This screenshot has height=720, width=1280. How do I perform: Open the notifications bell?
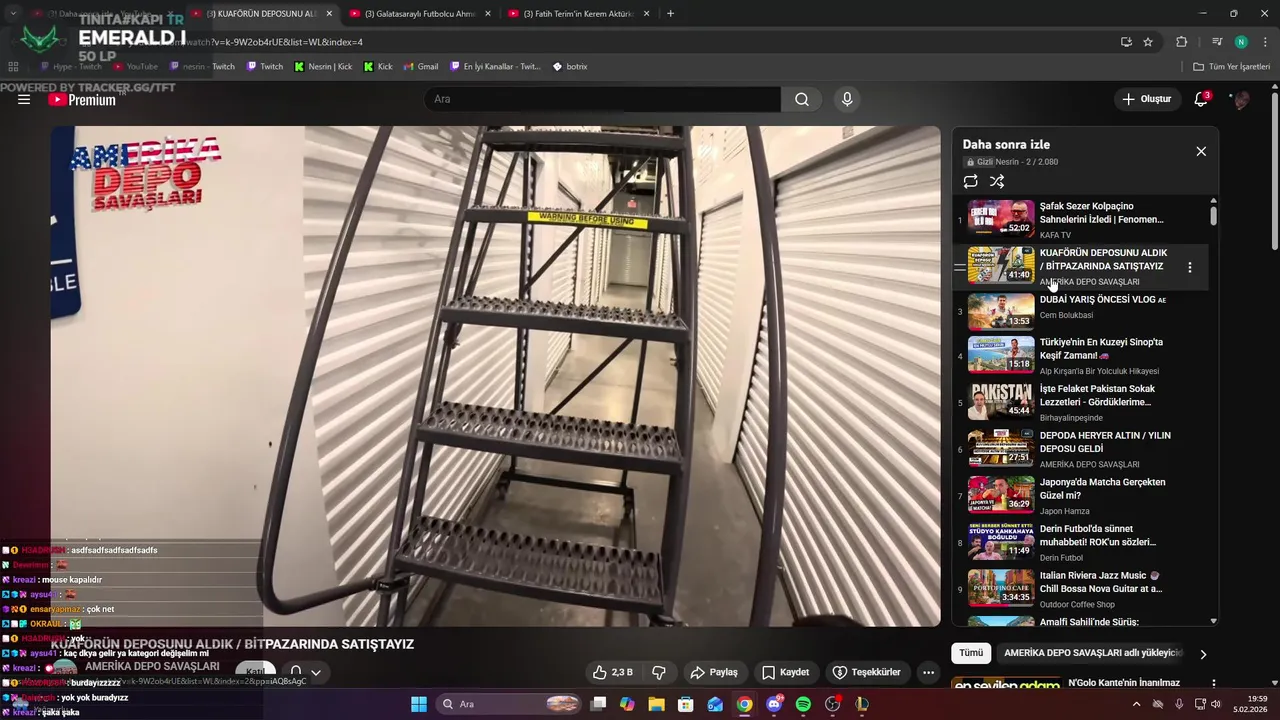pyautogui.click(x=1202, y=99)
